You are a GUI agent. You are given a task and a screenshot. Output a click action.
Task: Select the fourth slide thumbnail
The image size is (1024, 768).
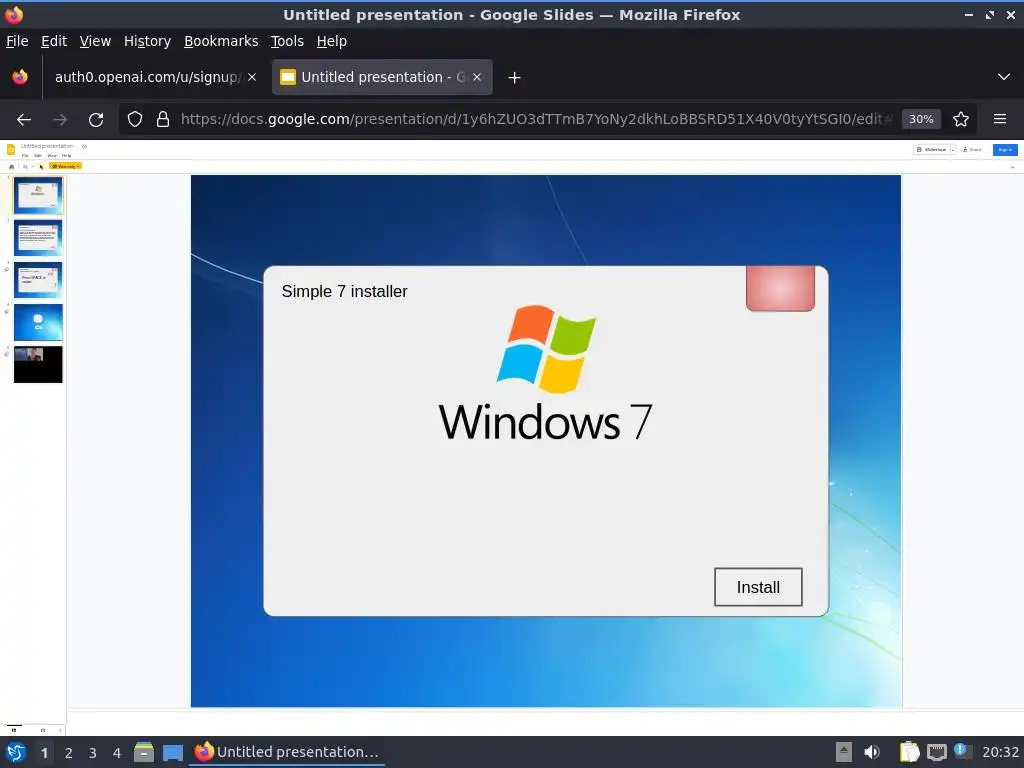click(38, 323)
